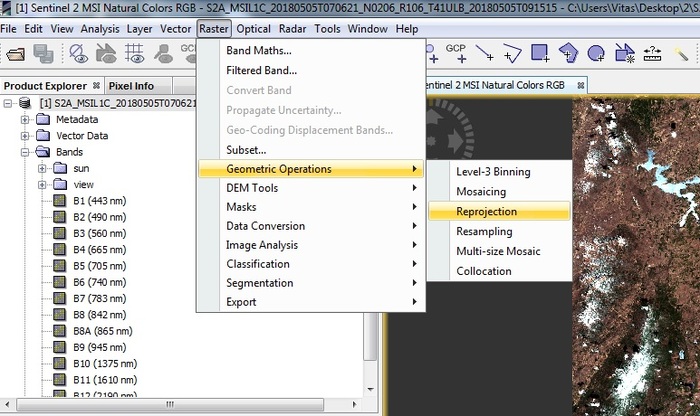
Task: Select the Draw Rectangle tool
Action: coord(540,52)
